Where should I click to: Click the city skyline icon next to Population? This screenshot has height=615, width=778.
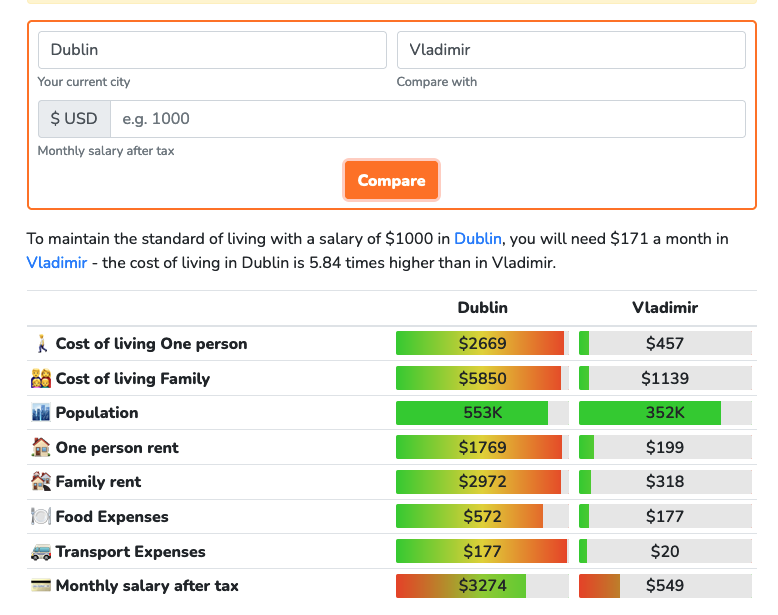[41, 413]
